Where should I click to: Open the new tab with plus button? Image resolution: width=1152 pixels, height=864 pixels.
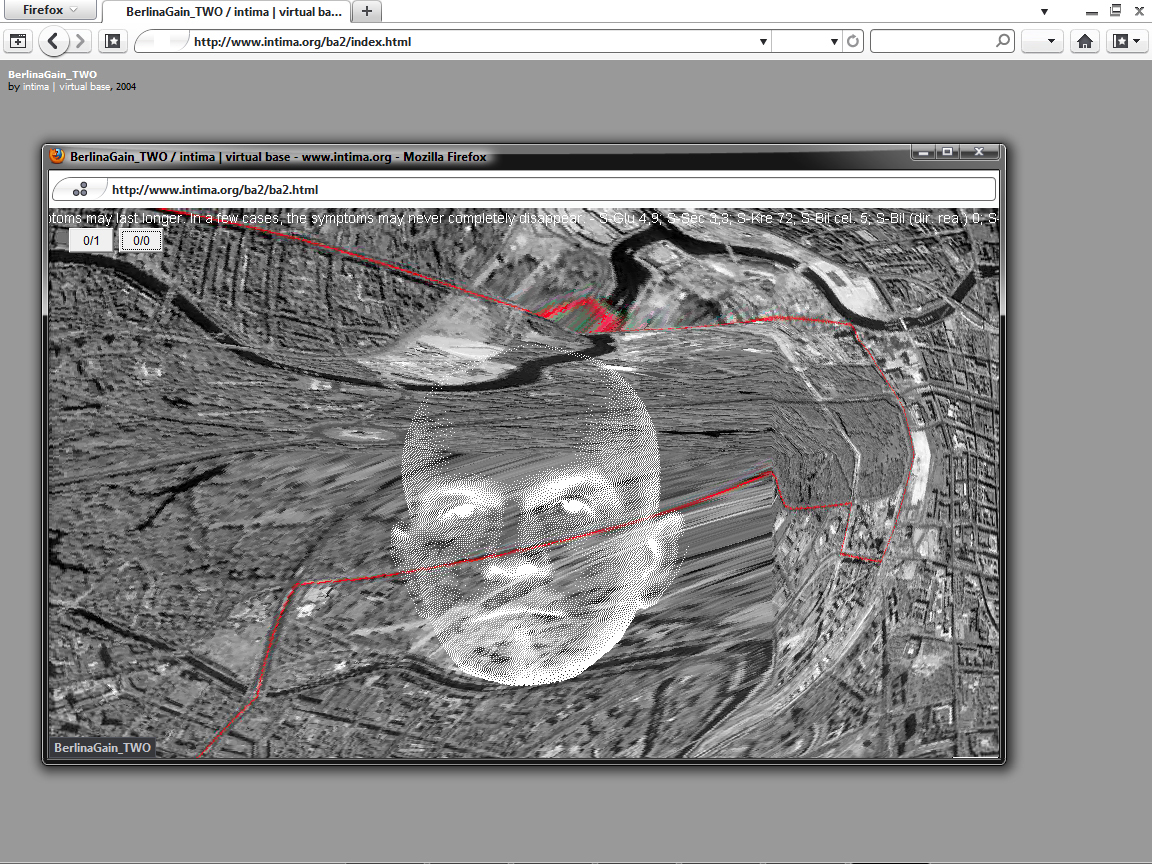pyautogui.click(x=367, y=12)
